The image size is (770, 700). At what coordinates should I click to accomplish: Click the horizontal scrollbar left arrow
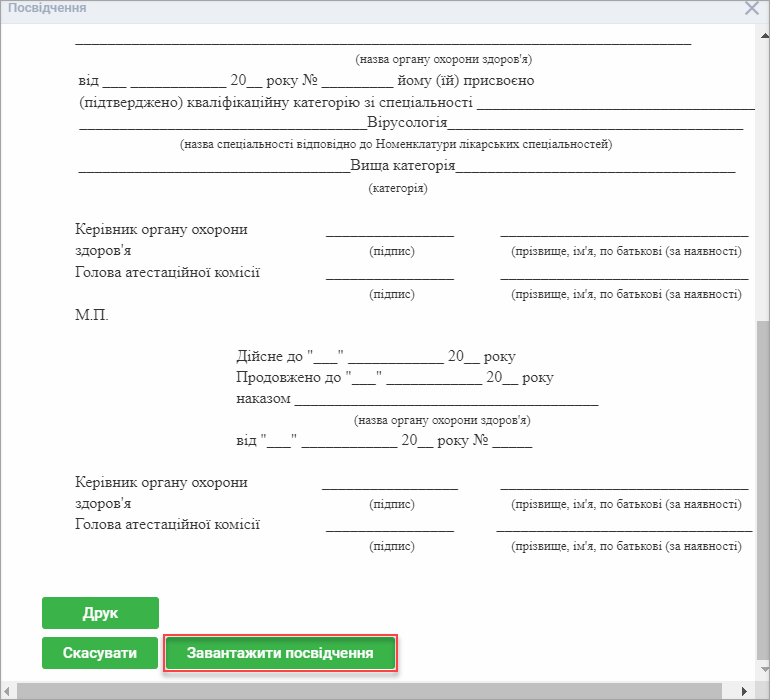point(6,691)
